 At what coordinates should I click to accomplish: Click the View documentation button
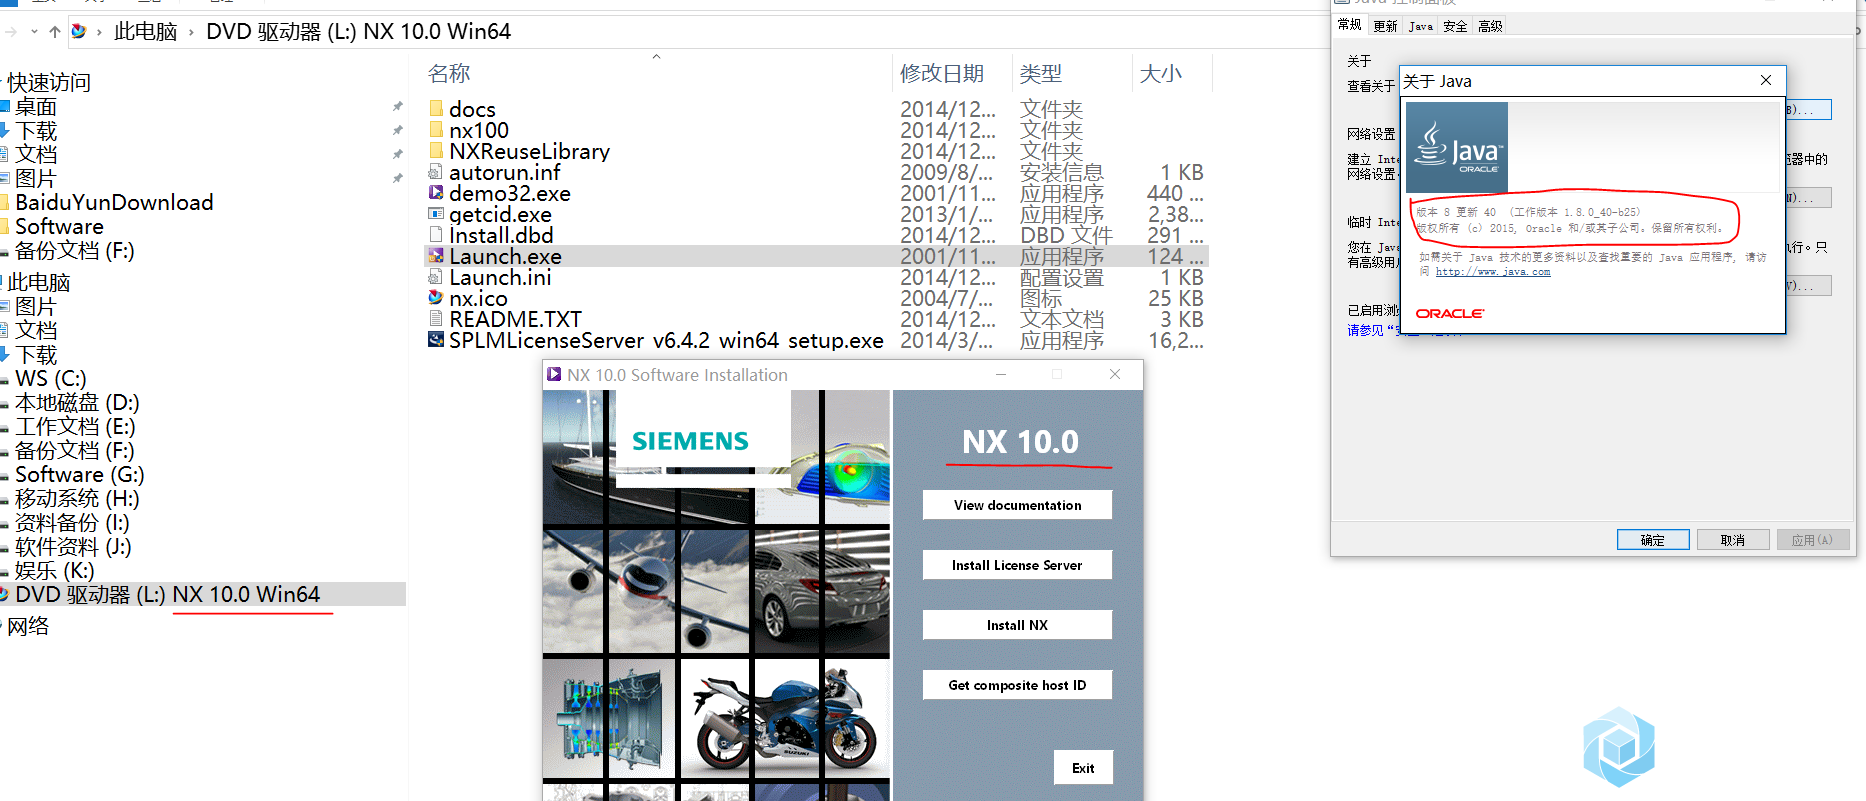tap(1017, 505)
